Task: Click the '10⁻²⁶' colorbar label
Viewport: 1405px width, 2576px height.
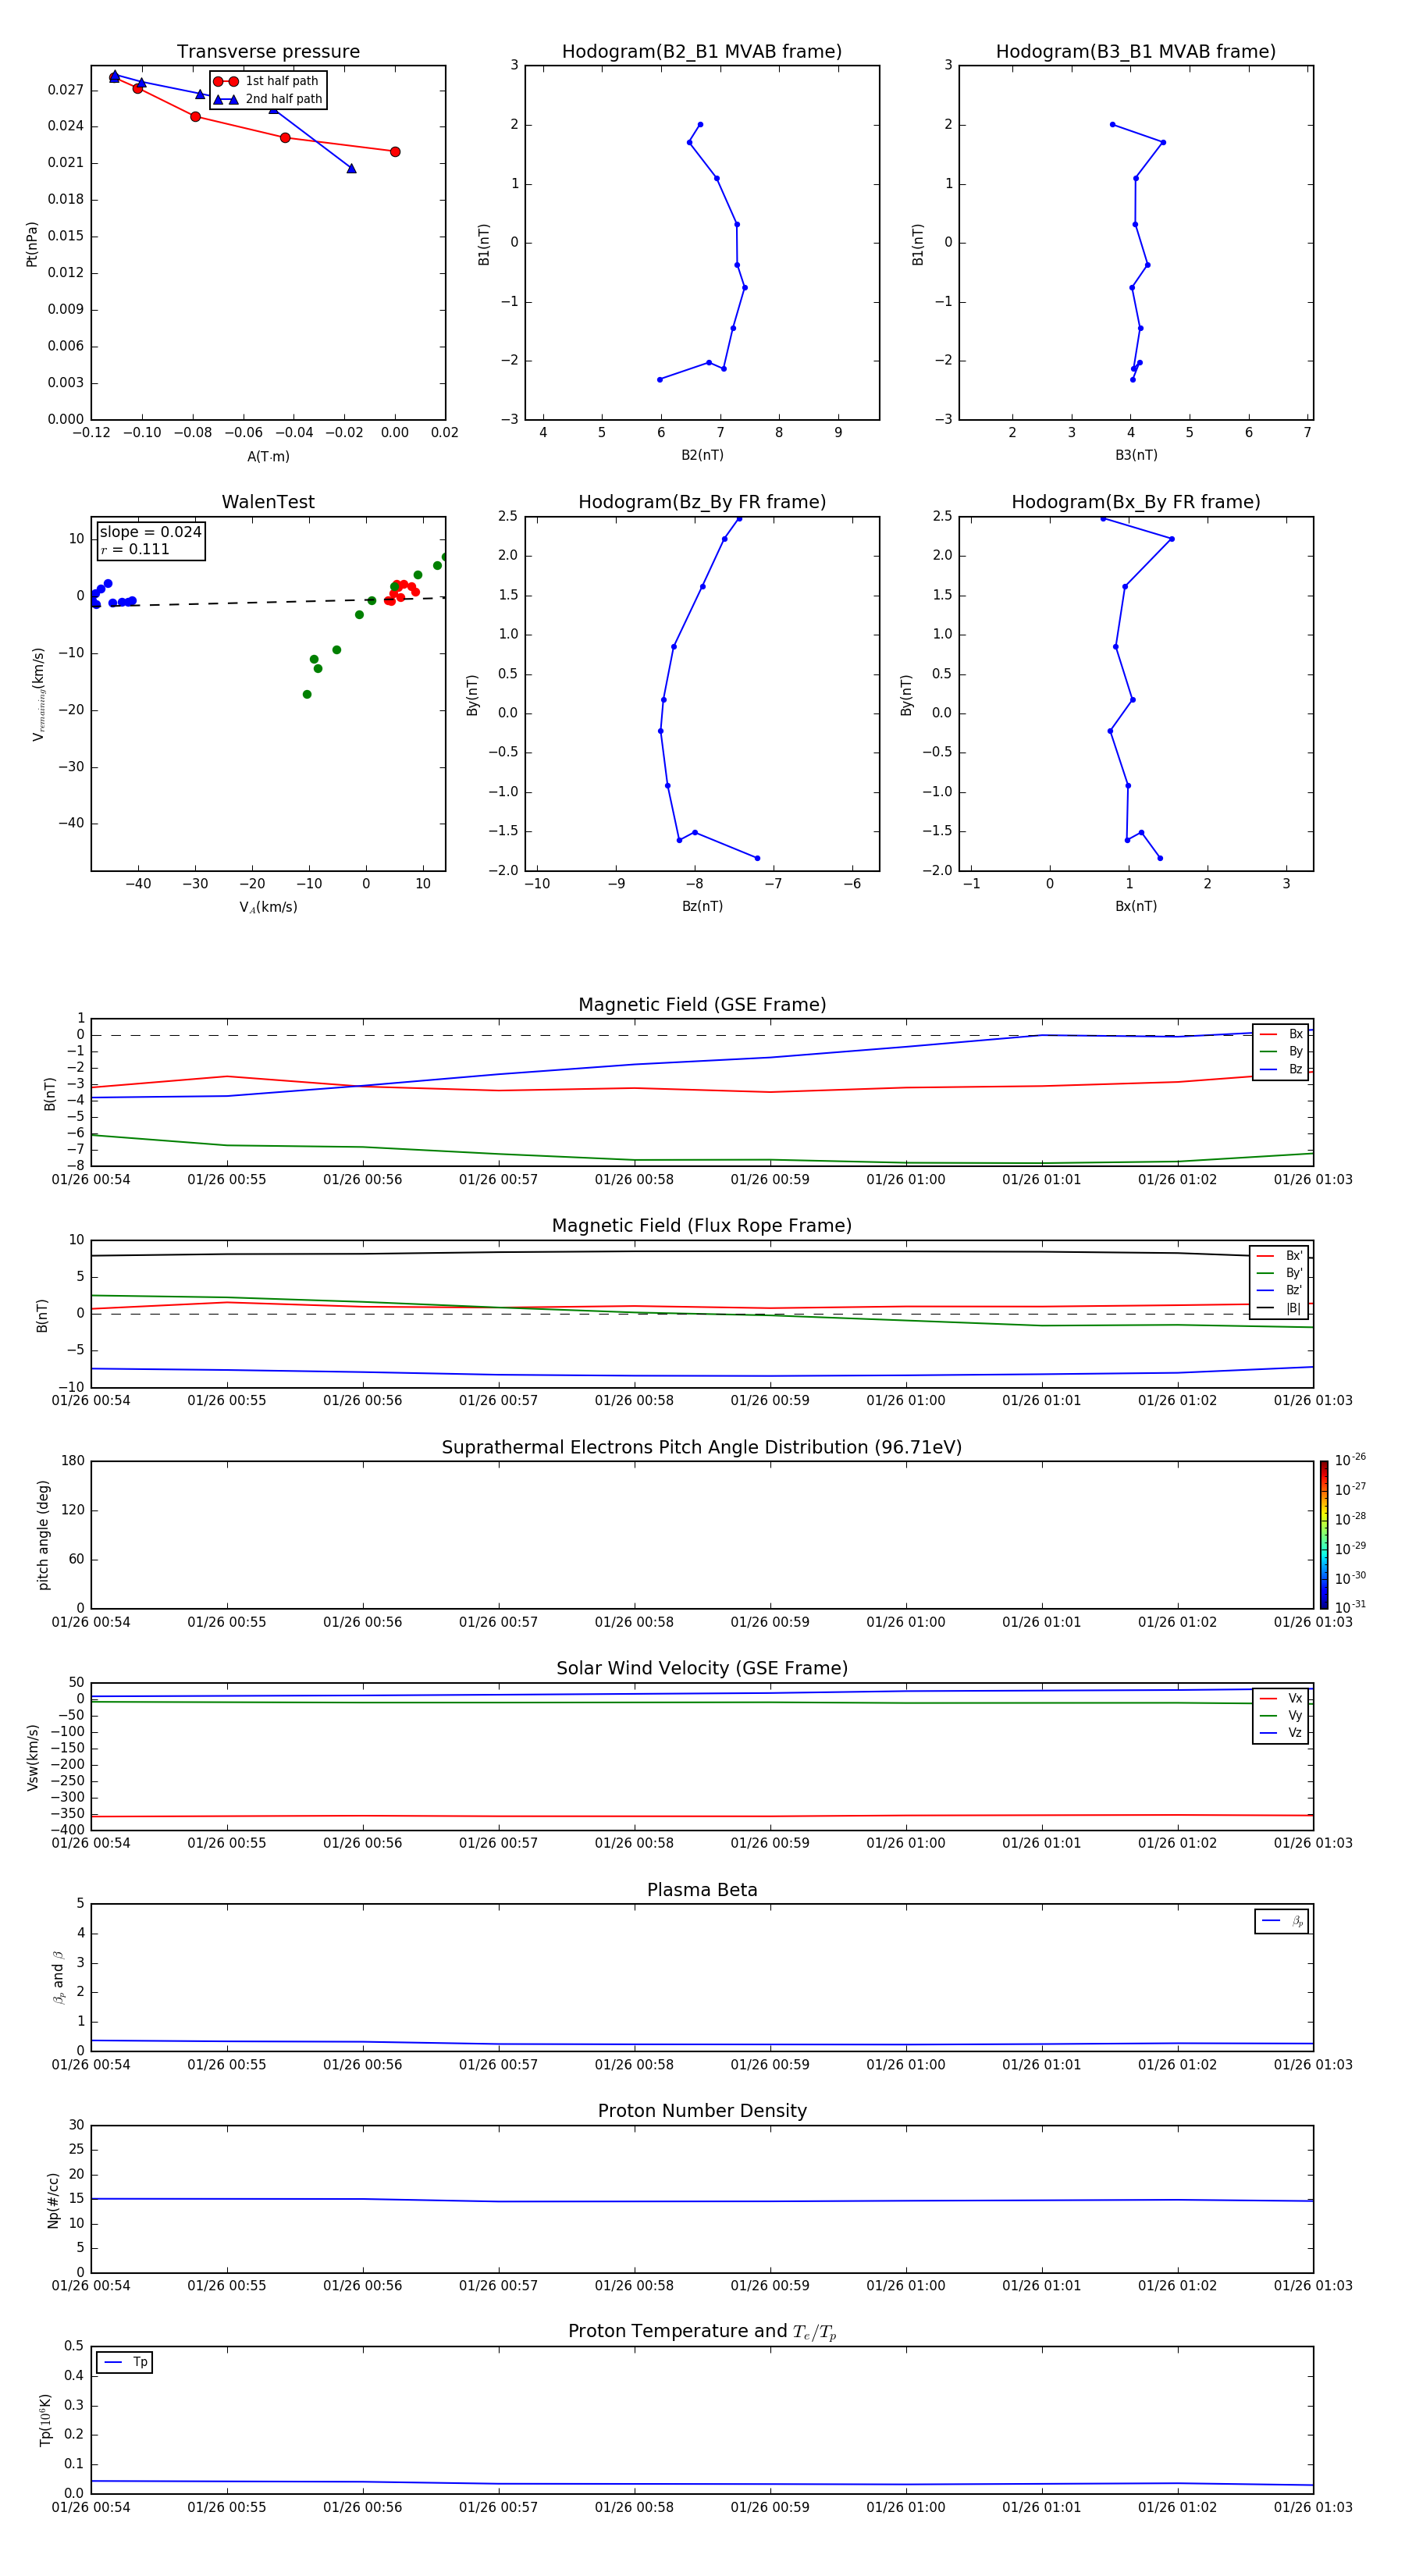Action: coord(1350,1460)
